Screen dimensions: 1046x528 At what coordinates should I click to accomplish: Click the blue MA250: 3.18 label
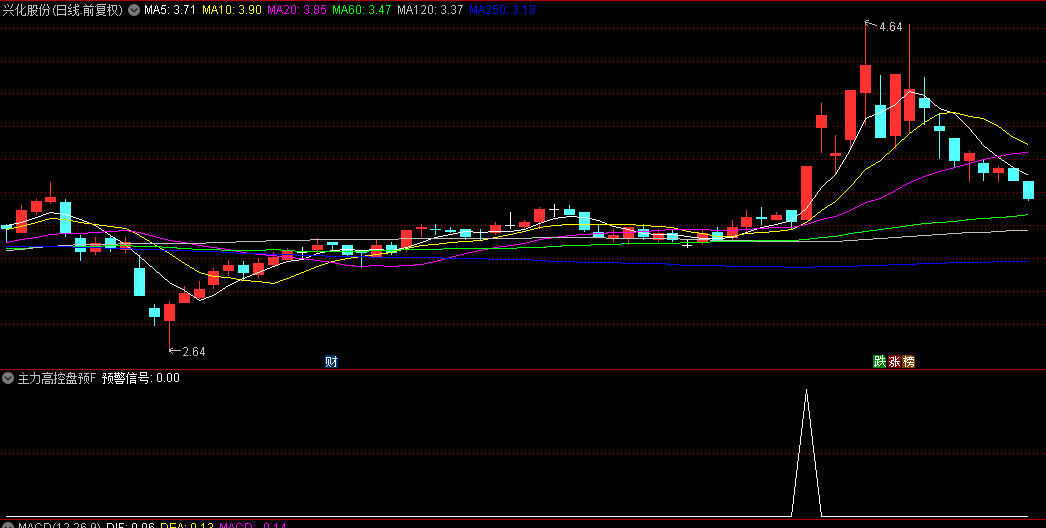(x=502, y=10)
